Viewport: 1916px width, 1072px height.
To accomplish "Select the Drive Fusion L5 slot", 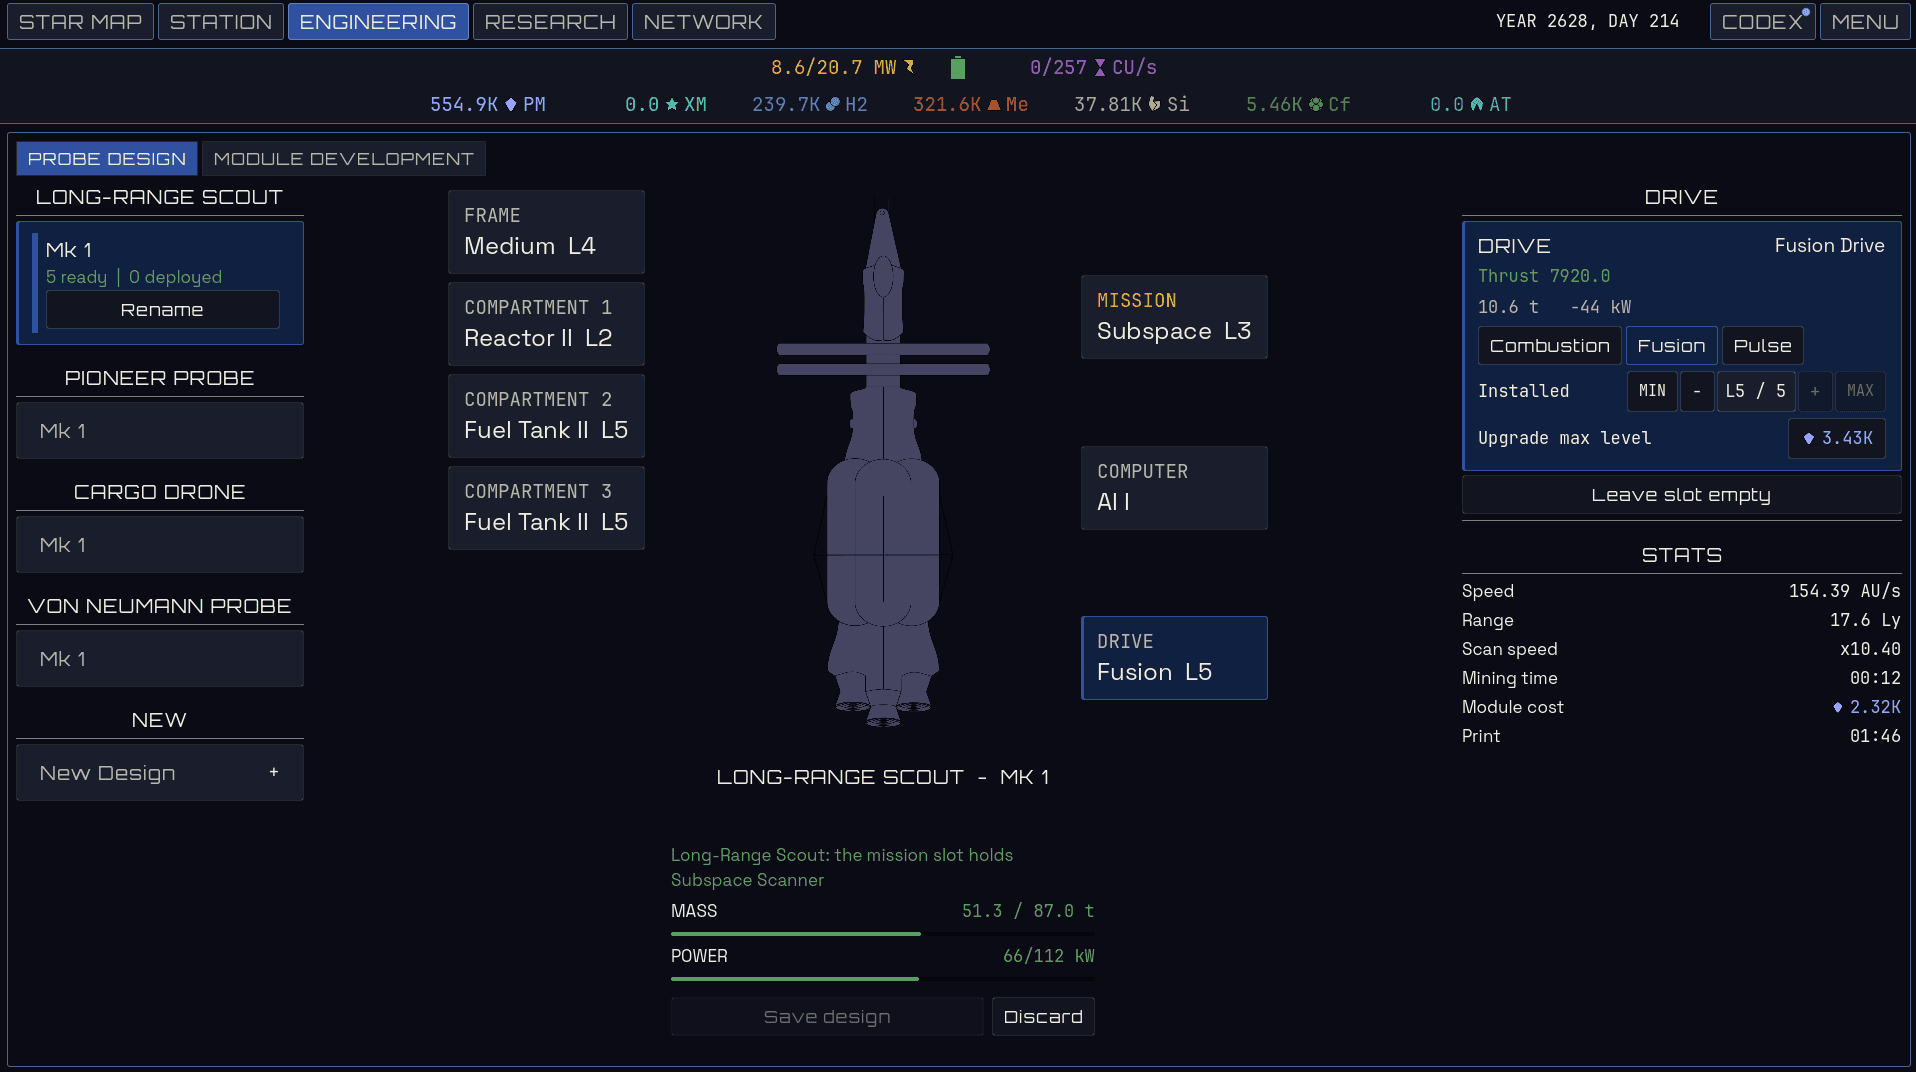I will 1174,658.
